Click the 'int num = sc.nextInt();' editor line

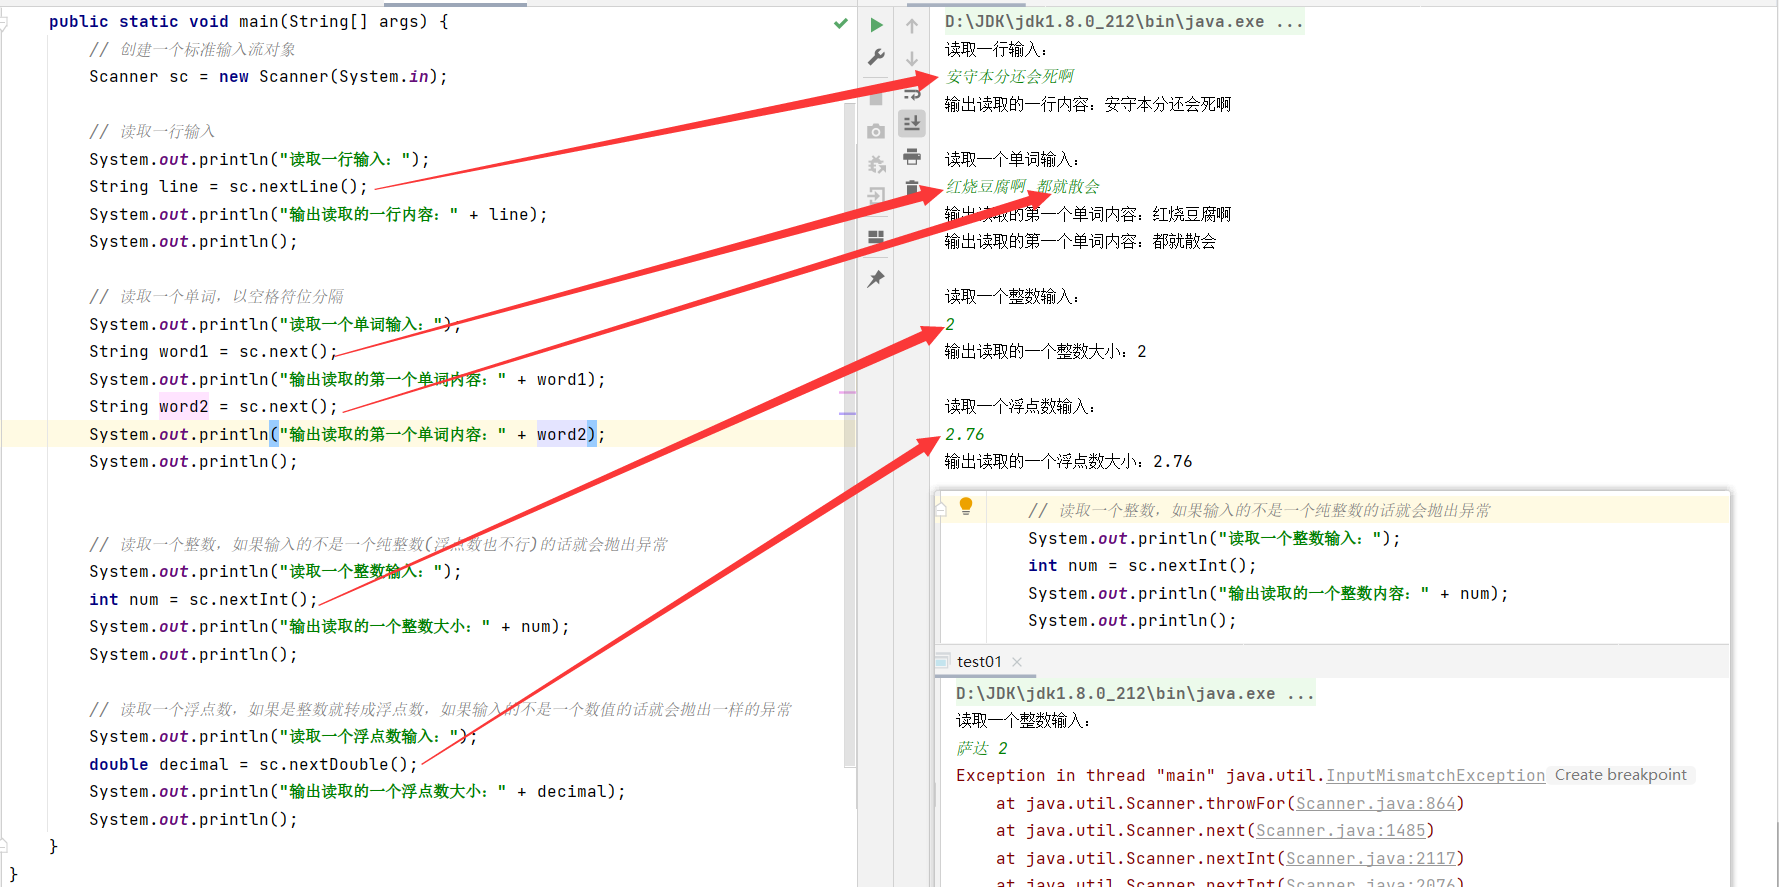pyautogui.click(x=203, y=600)
